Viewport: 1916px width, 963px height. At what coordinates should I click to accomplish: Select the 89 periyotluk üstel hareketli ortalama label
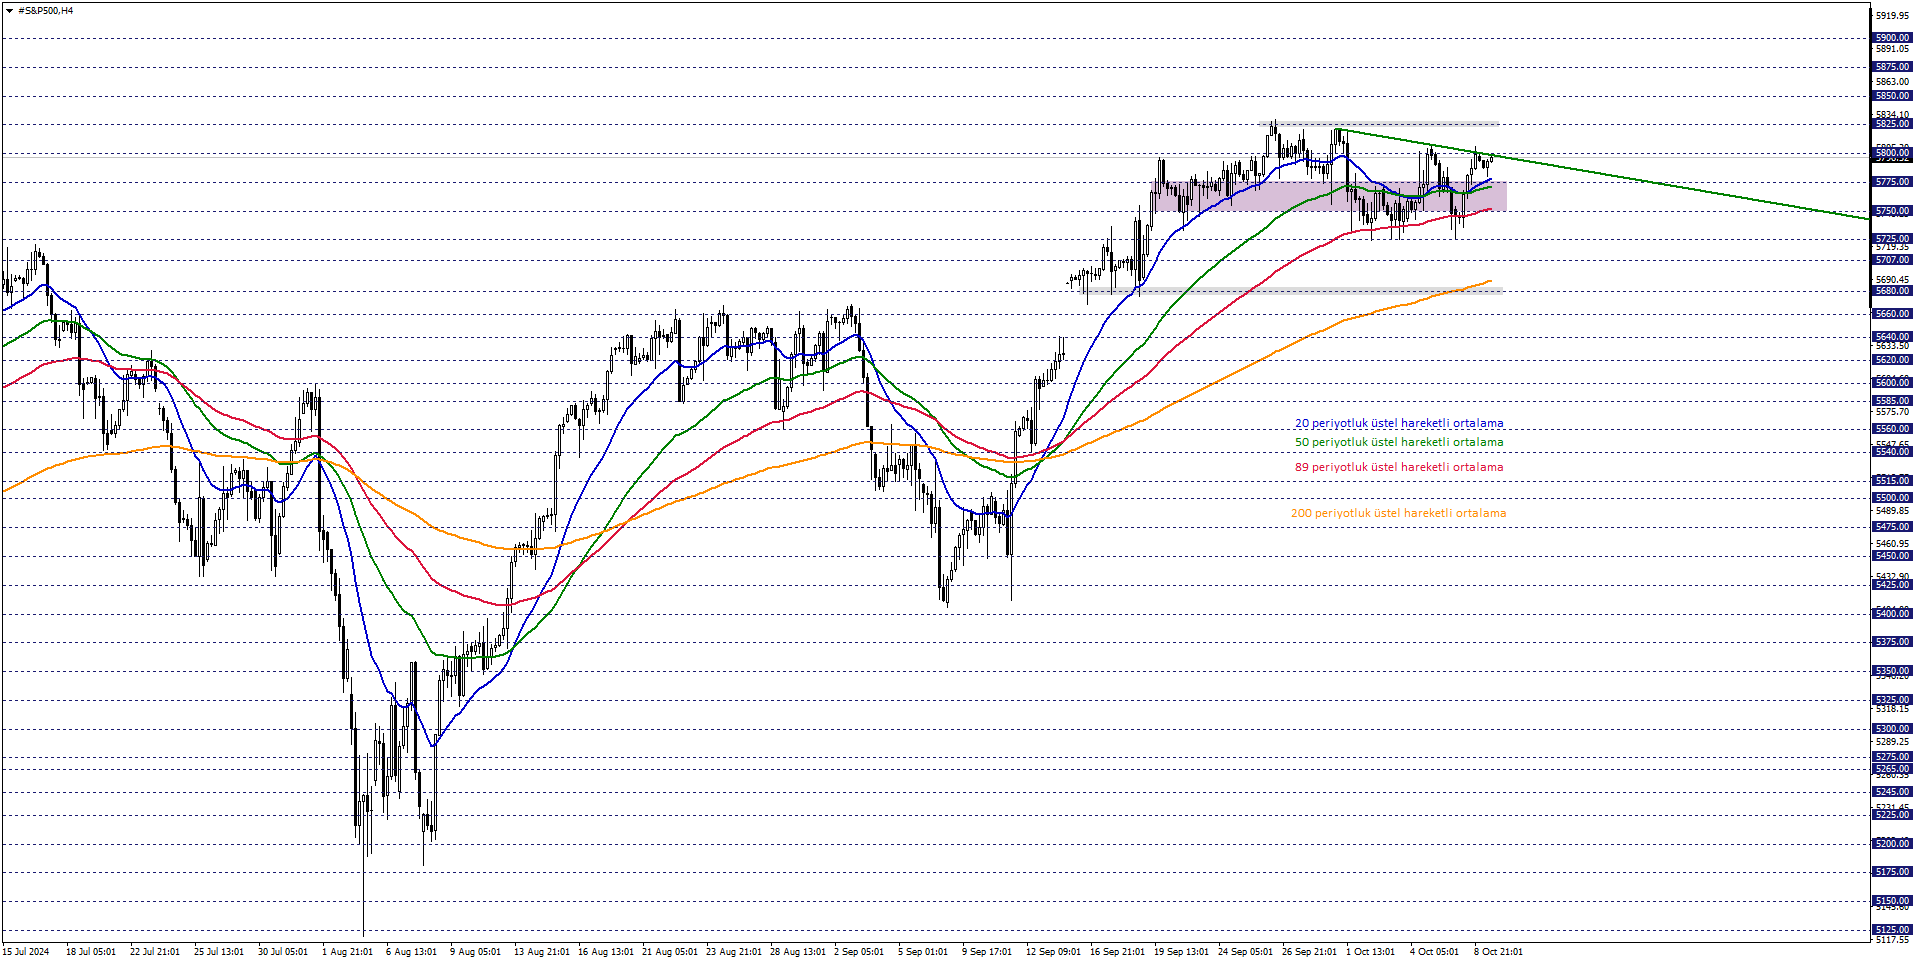1399,467
